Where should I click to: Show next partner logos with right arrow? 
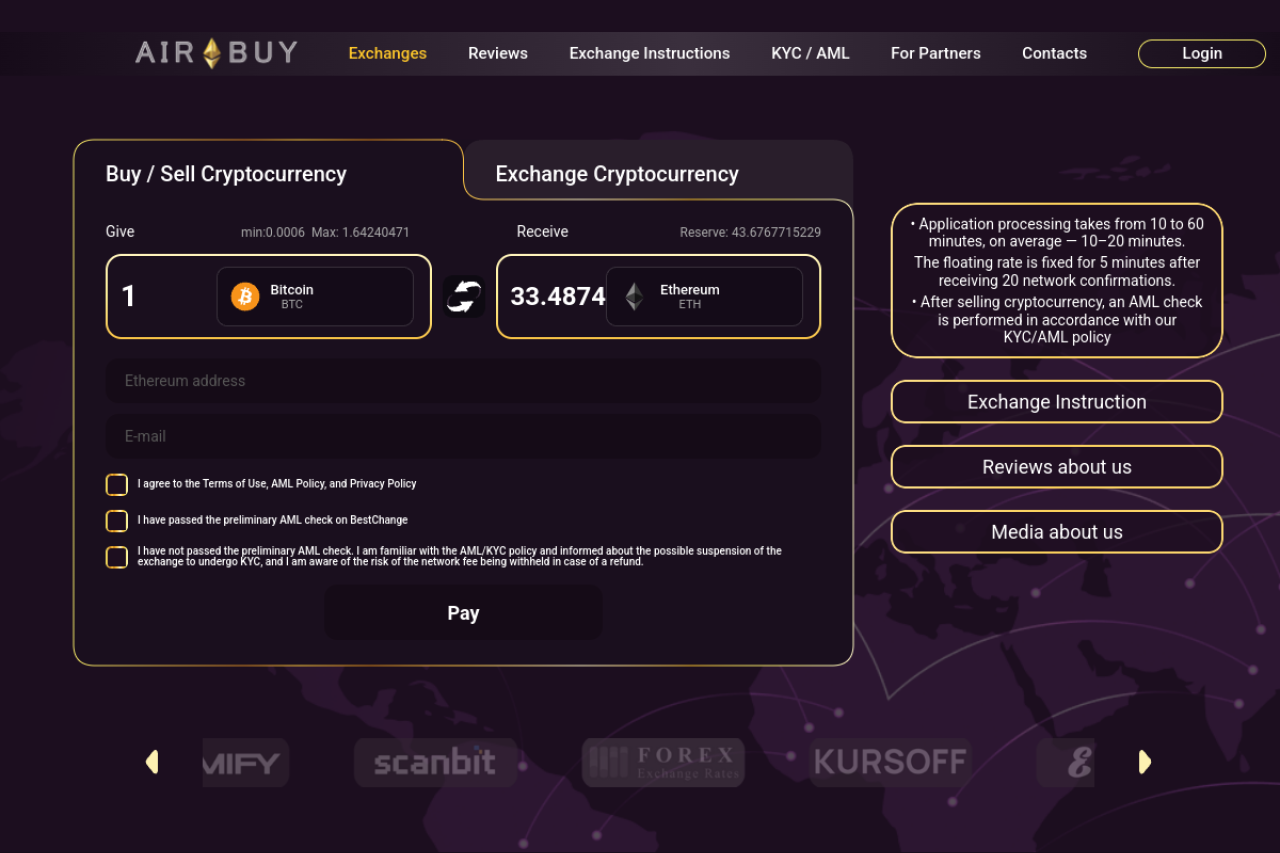pyautogui.click(x=1145, y=762)
